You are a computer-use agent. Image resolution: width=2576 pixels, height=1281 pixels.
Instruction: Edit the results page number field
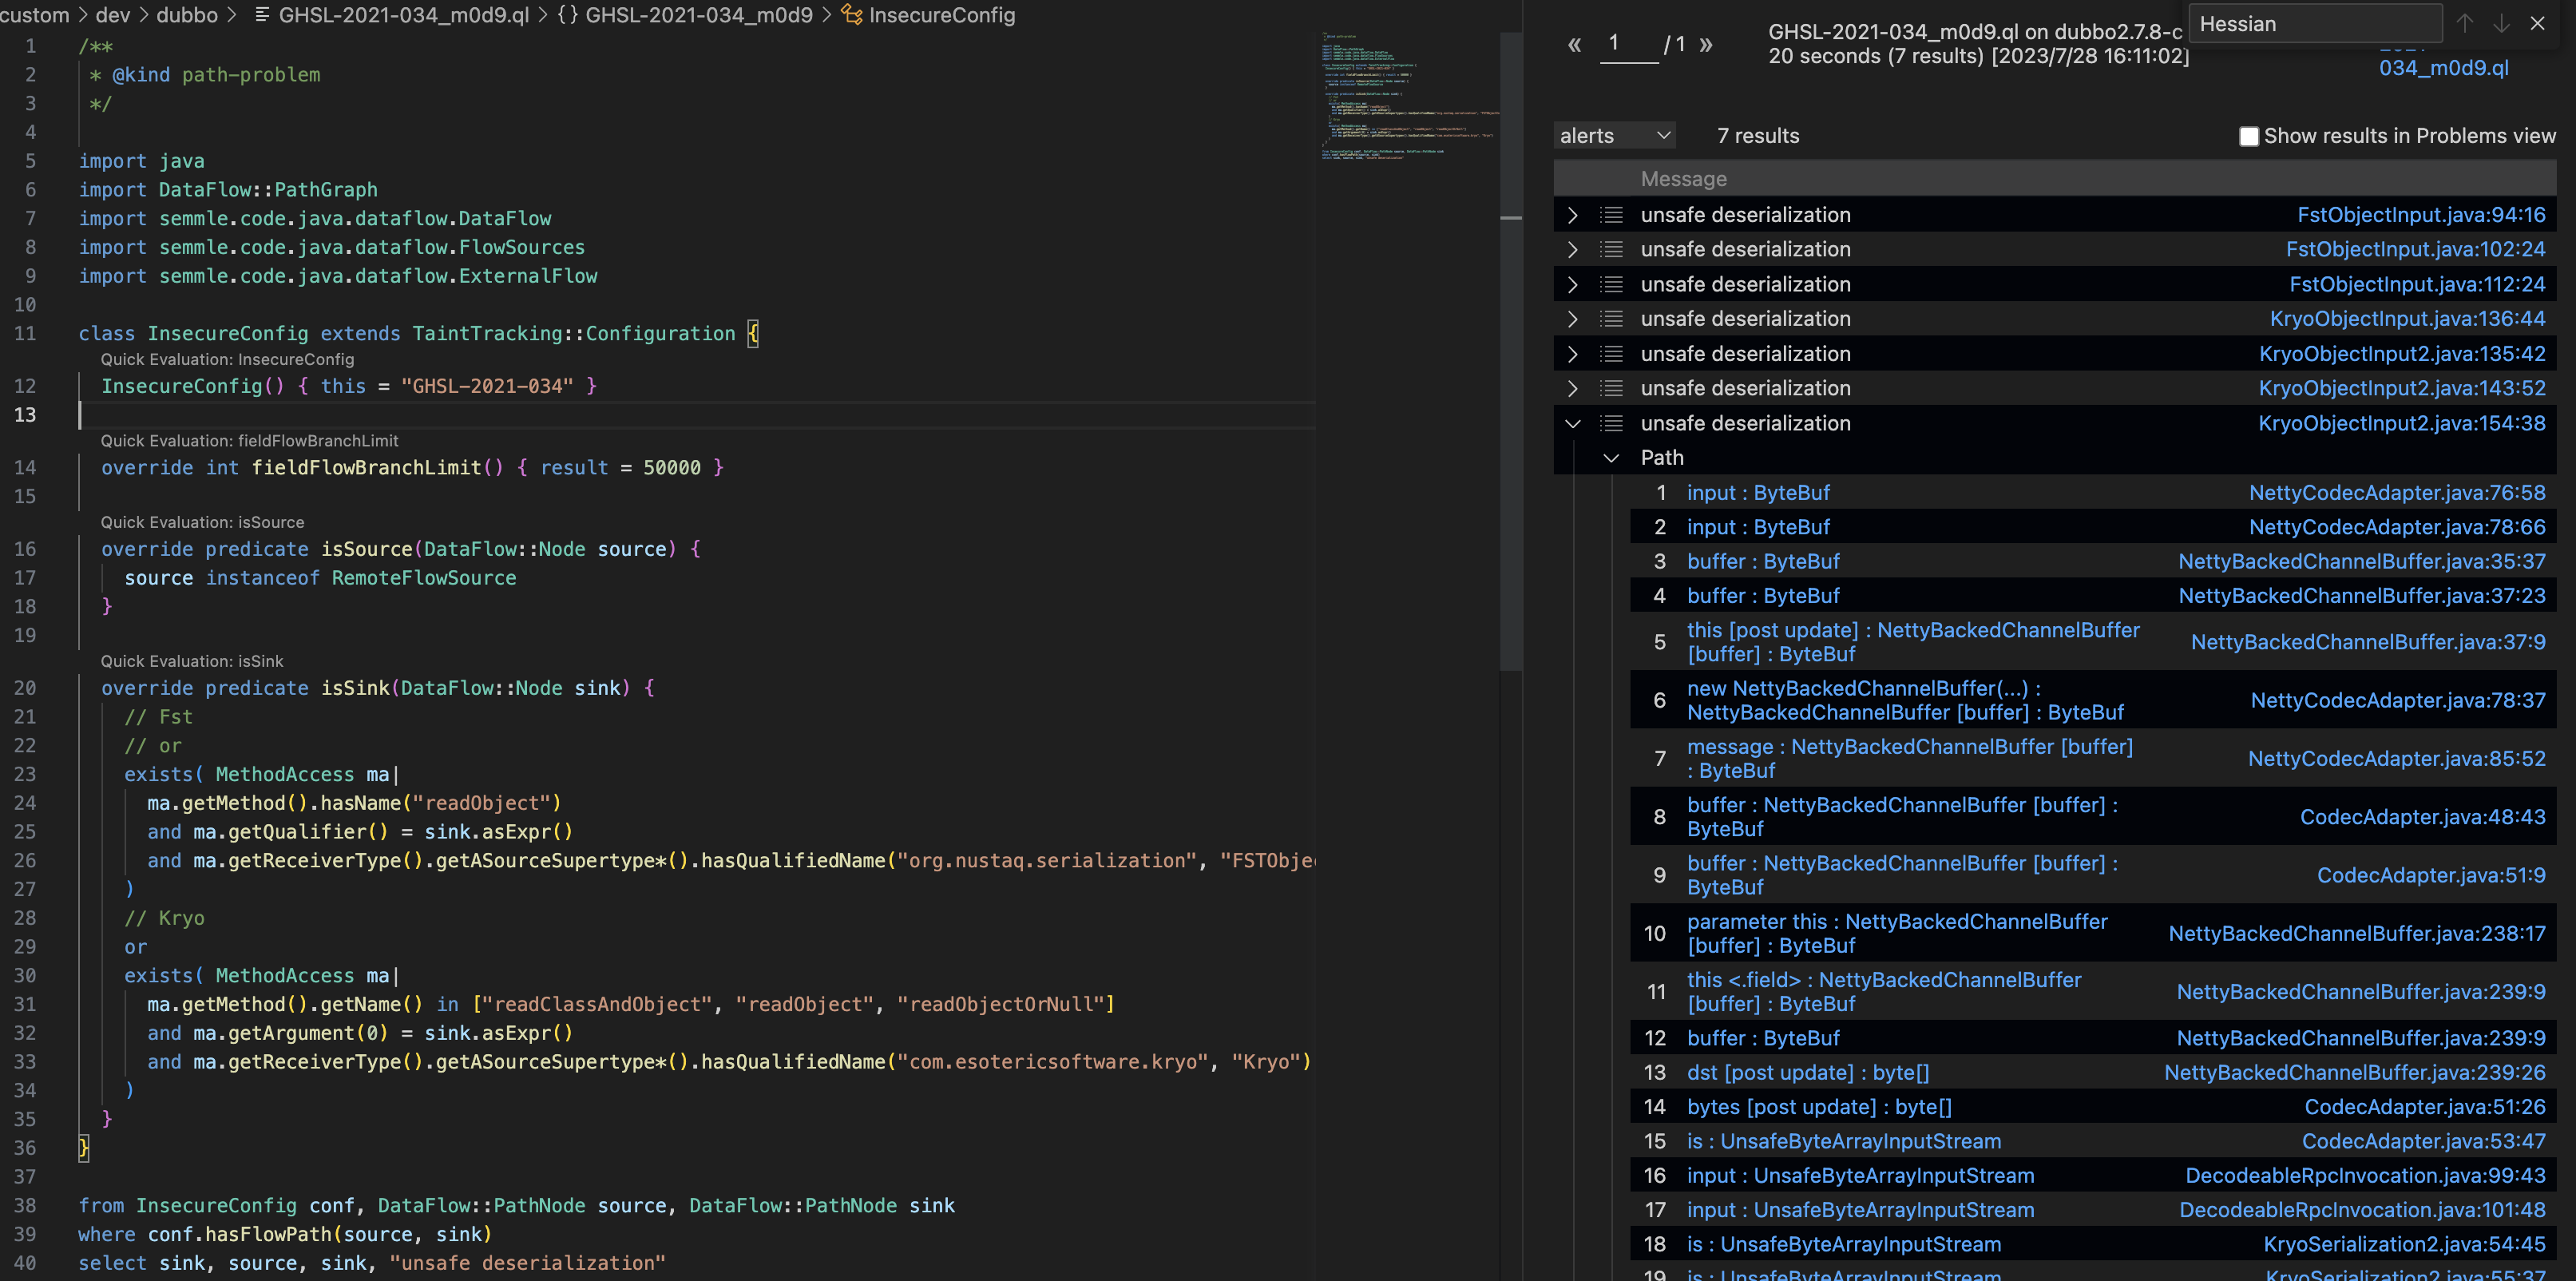pos(1629,43)
